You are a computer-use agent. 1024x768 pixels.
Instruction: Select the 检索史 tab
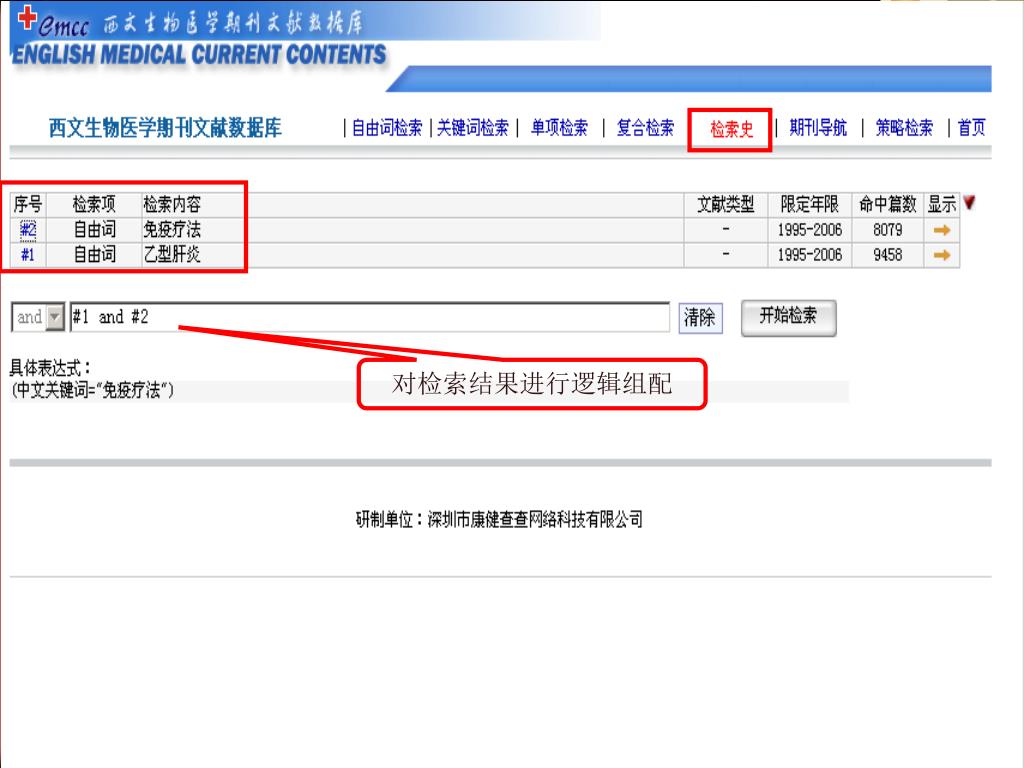coord(731,129)
